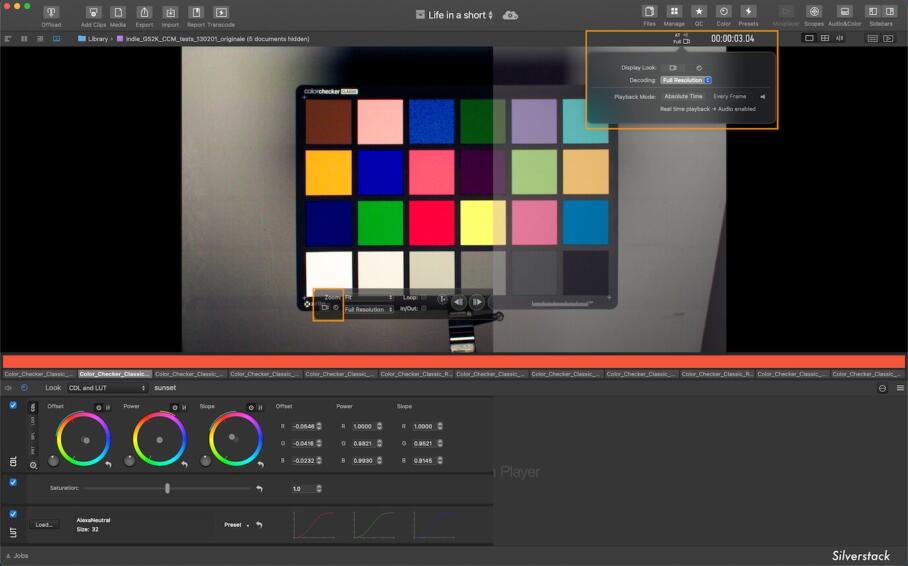Reset the Slope wheel
The height and width of the screenshot is (566, 908).
[260, 465]
